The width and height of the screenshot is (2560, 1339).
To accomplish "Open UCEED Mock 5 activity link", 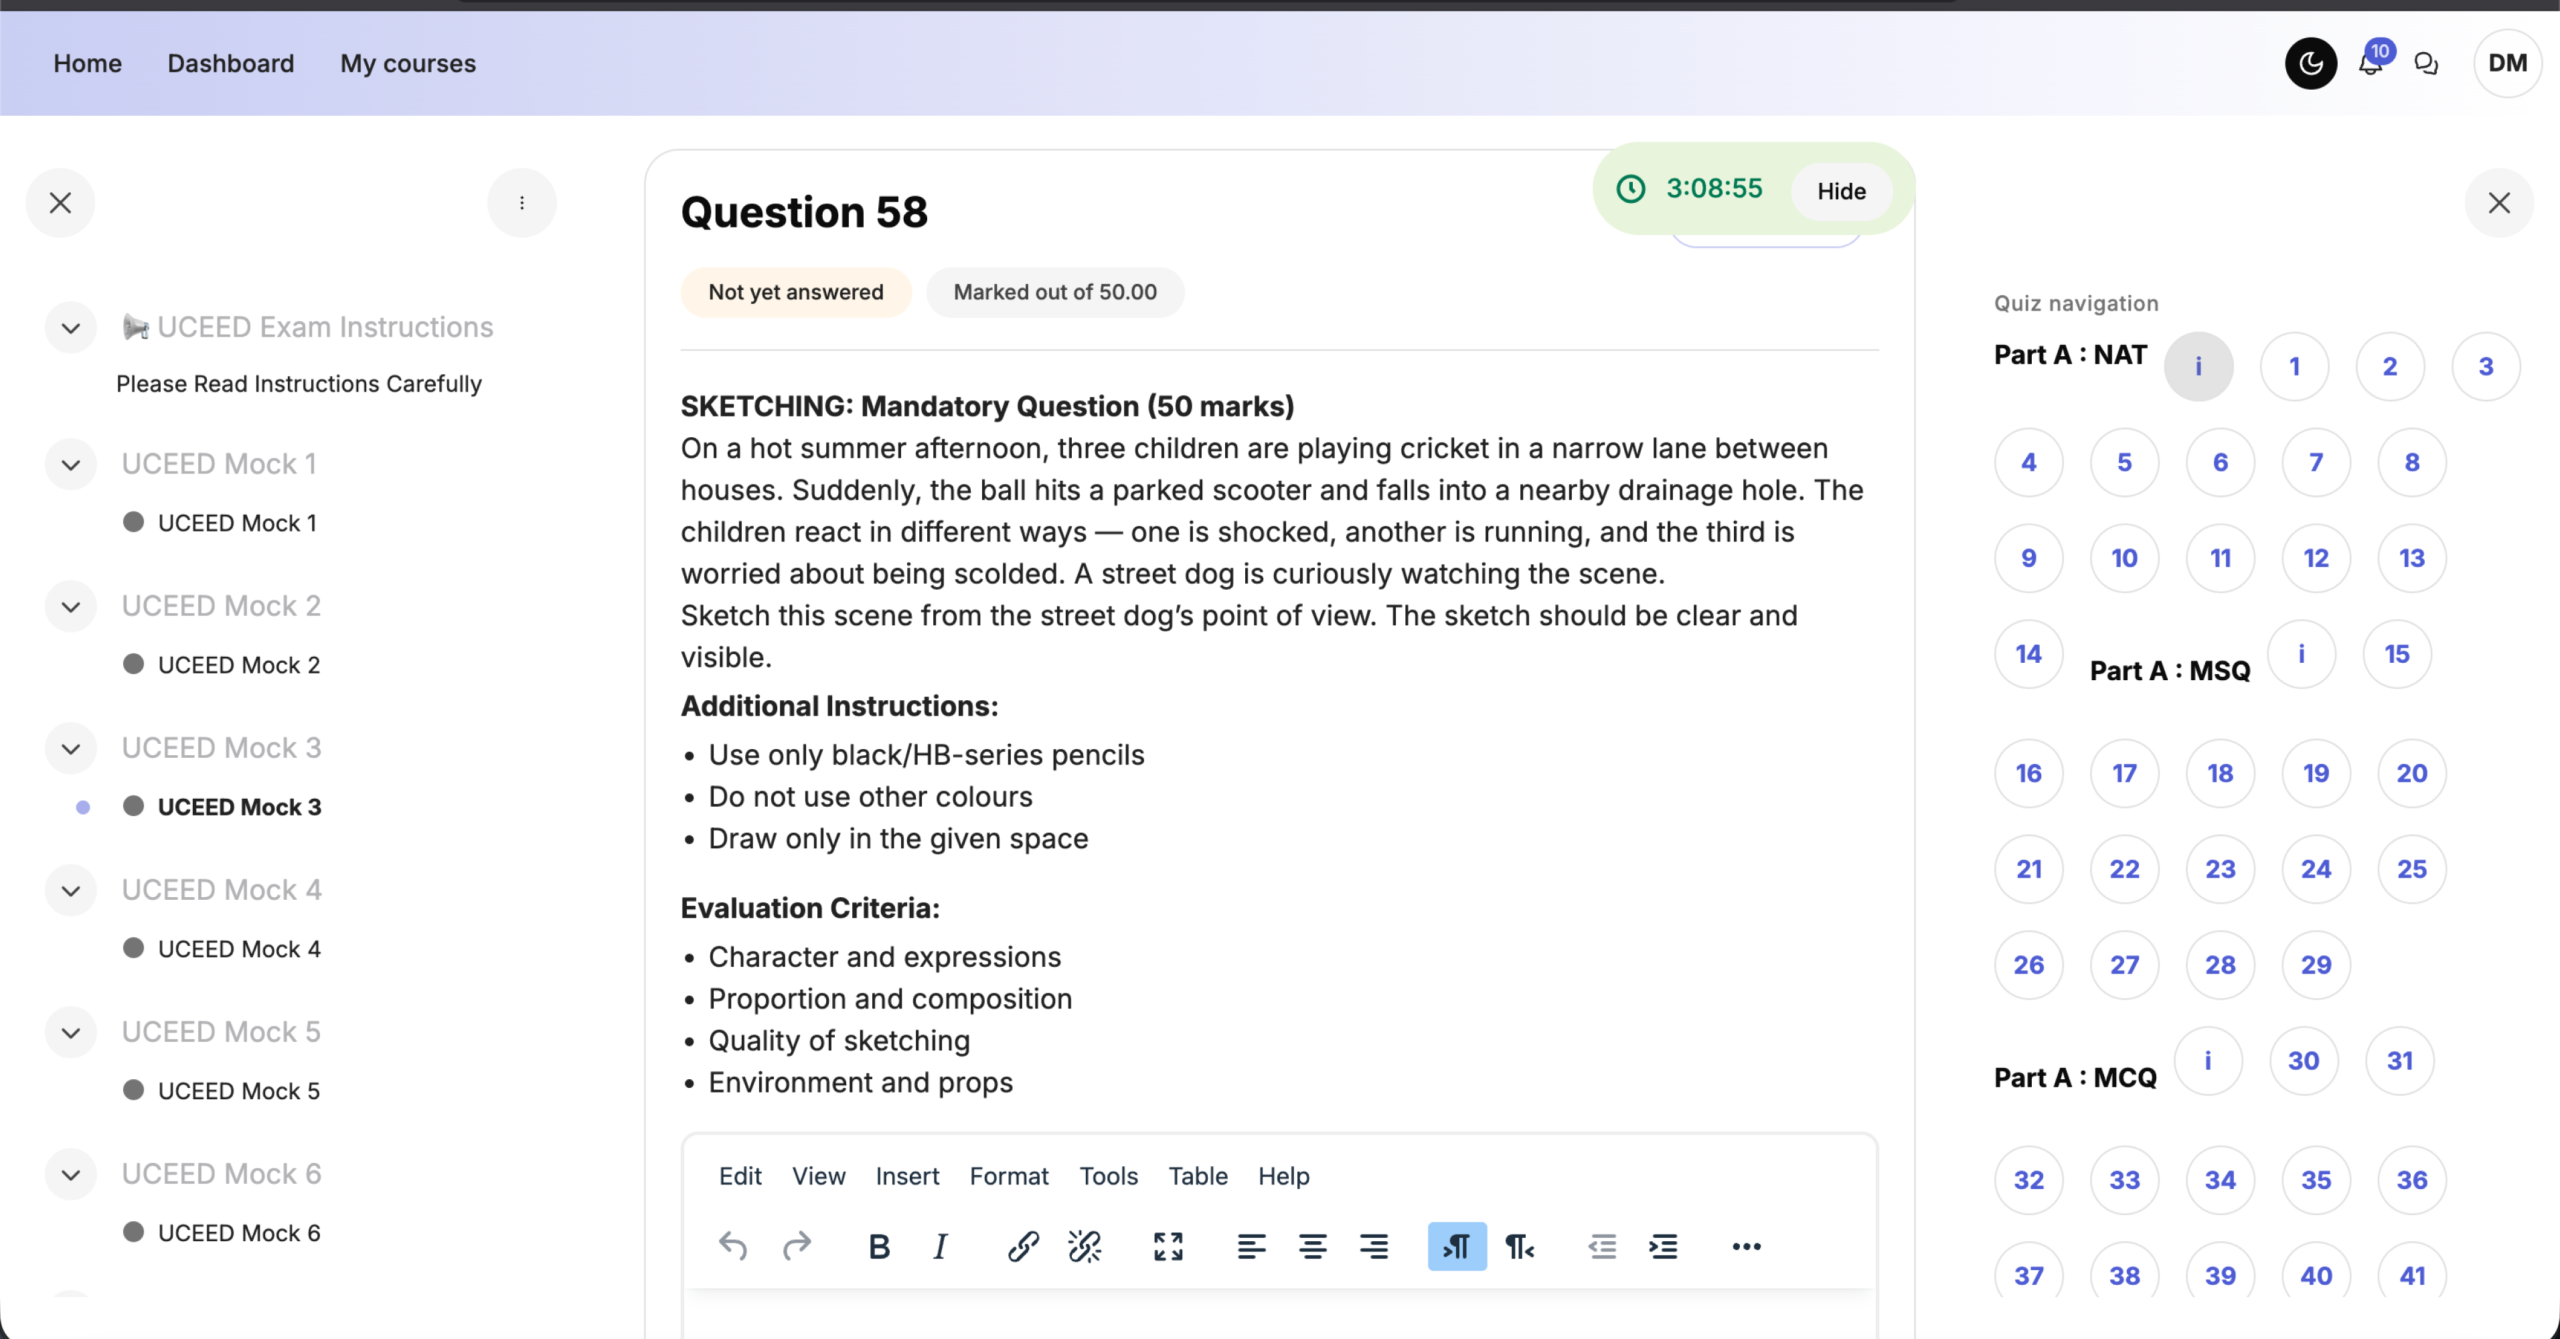I will (239, 1091).
